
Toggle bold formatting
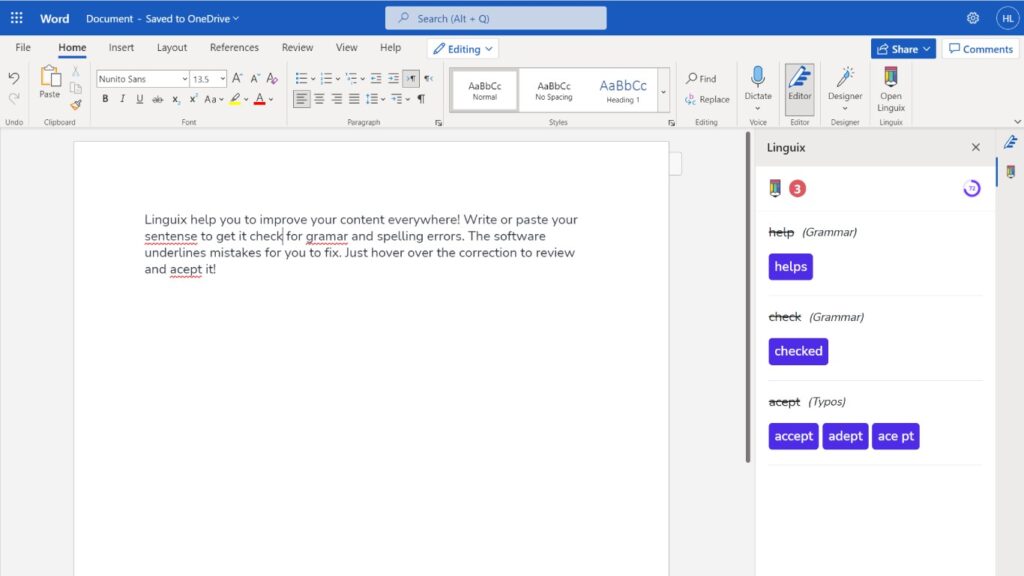(x=105, y=99)
